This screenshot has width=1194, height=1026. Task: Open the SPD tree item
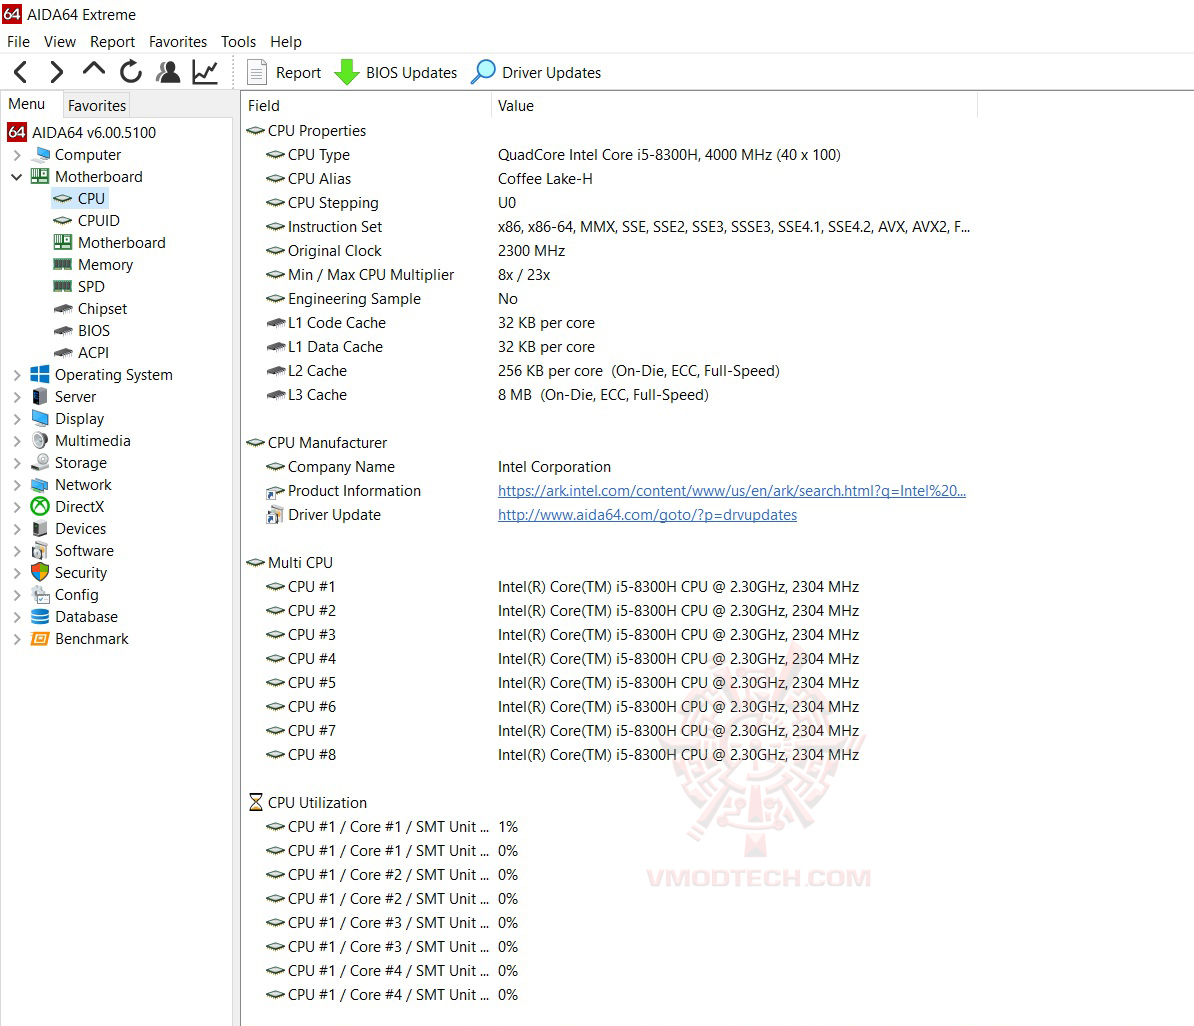pos(78,287)
